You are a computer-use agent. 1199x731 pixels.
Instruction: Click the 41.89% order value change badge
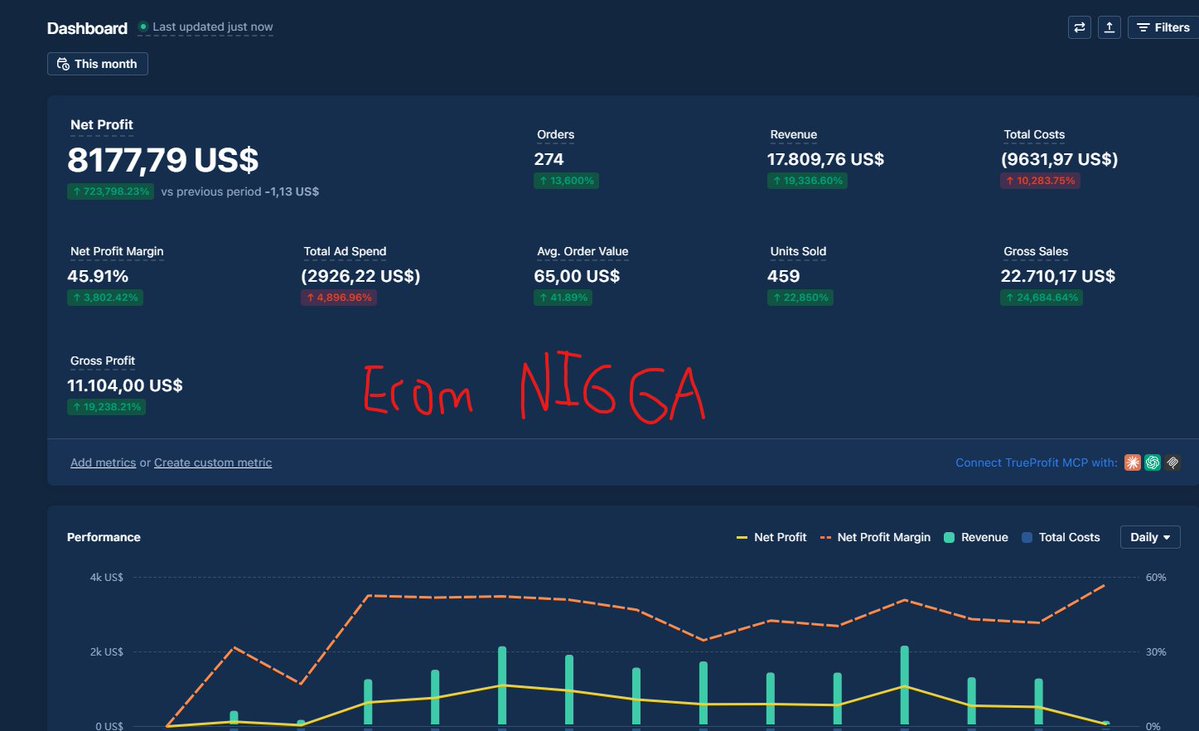click(x=563, y=297)
